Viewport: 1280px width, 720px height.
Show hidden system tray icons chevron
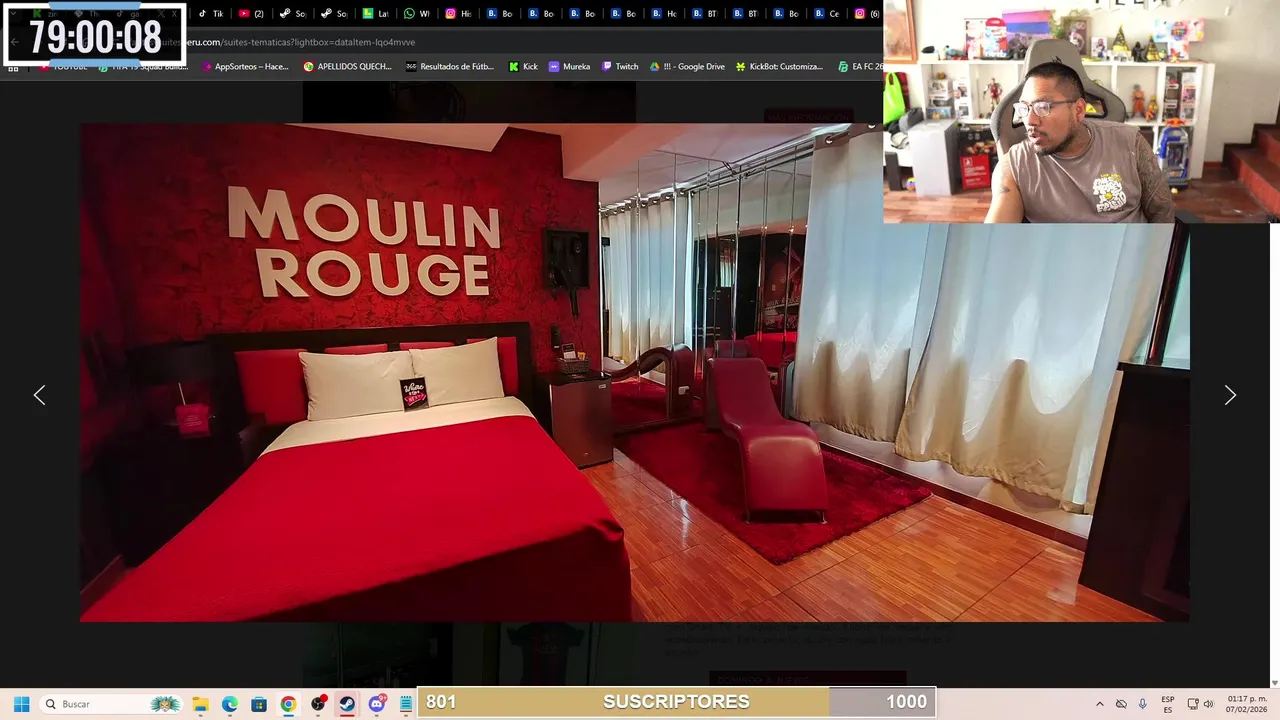click(x=1099, y=704)
